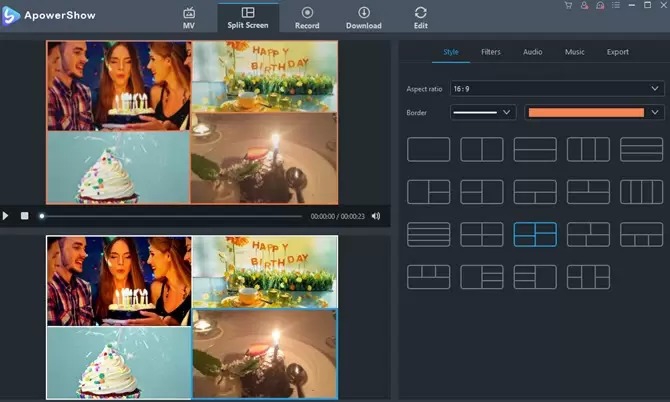670x402 pixels.
Task: Click the Happy Birthday cell in the upper preview
Action: click(264, 76)
